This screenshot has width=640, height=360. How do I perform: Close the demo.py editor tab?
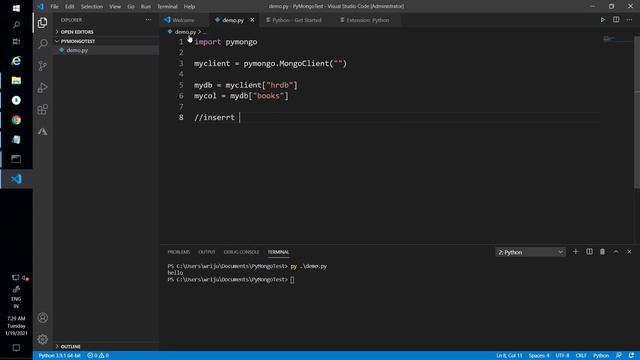pyautogui.click(x=252, y=20)
